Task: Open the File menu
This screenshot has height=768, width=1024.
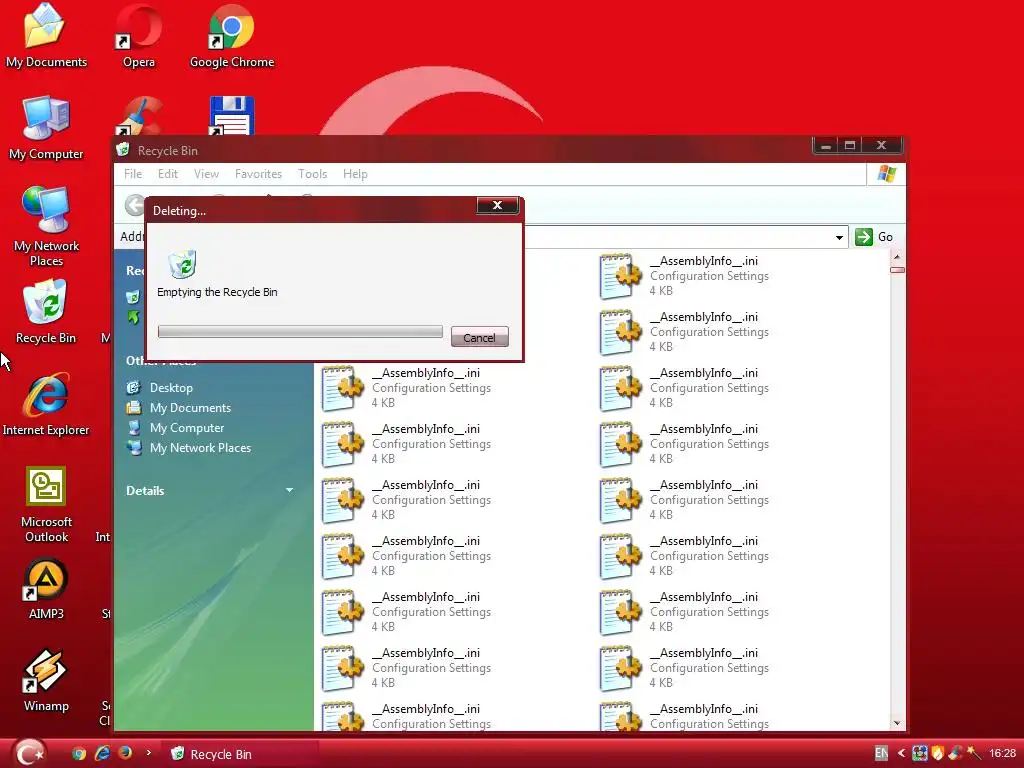Action: [x=133, y=174]
